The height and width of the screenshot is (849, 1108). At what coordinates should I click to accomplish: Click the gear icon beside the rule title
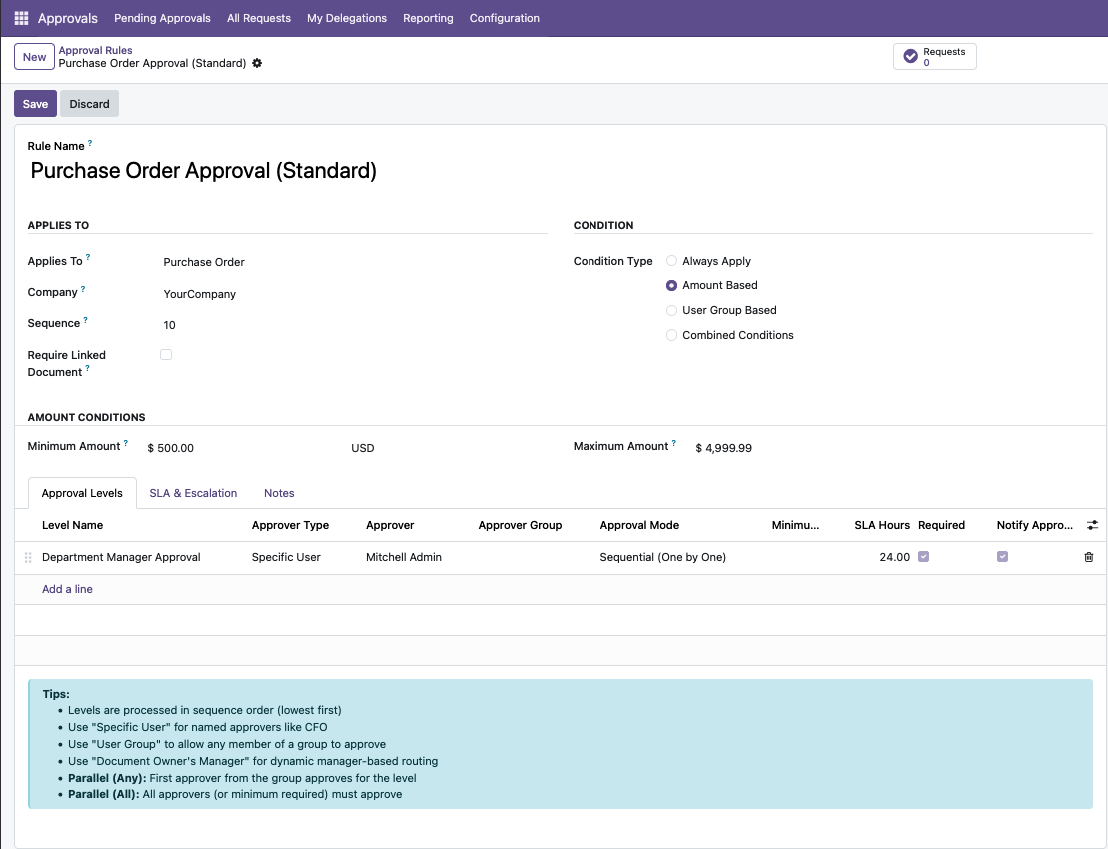(257, 63)
